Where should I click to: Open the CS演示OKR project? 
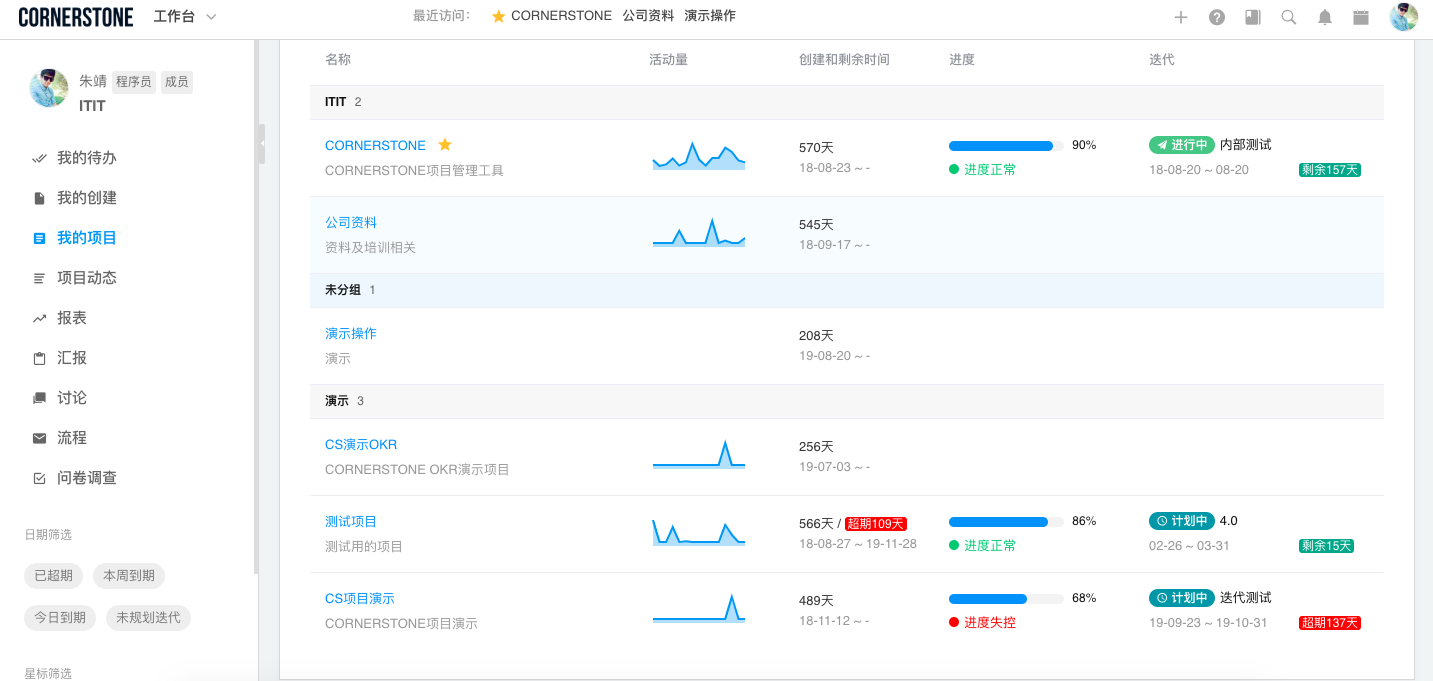pos(361,444)
